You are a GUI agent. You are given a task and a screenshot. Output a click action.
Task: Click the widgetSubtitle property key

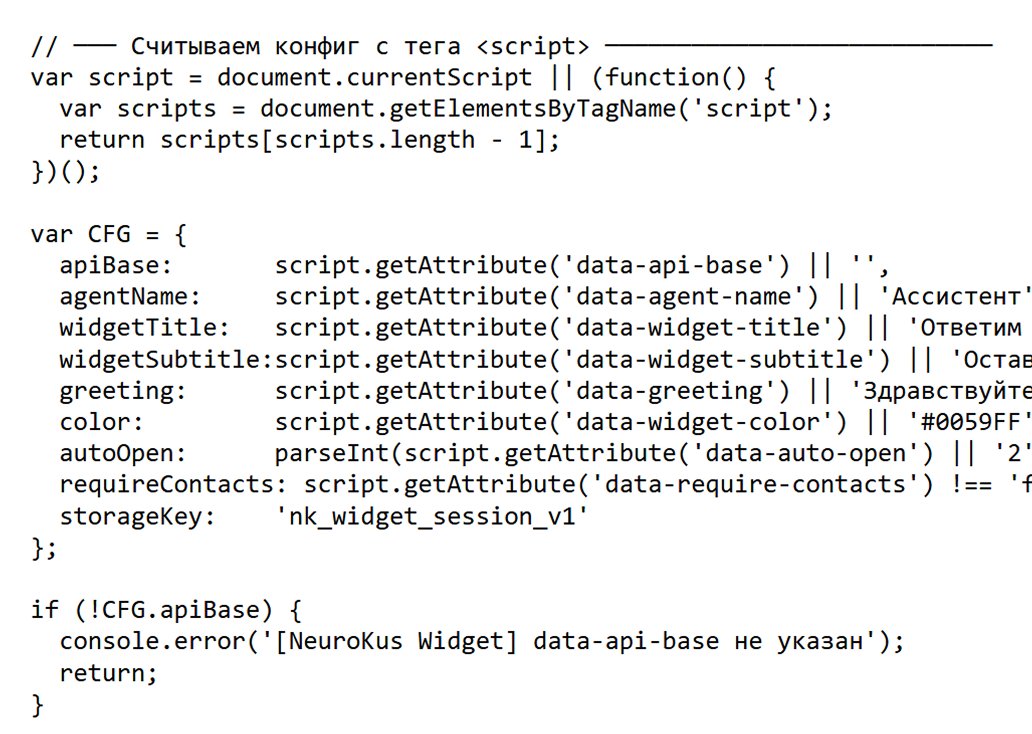[166, 359]
